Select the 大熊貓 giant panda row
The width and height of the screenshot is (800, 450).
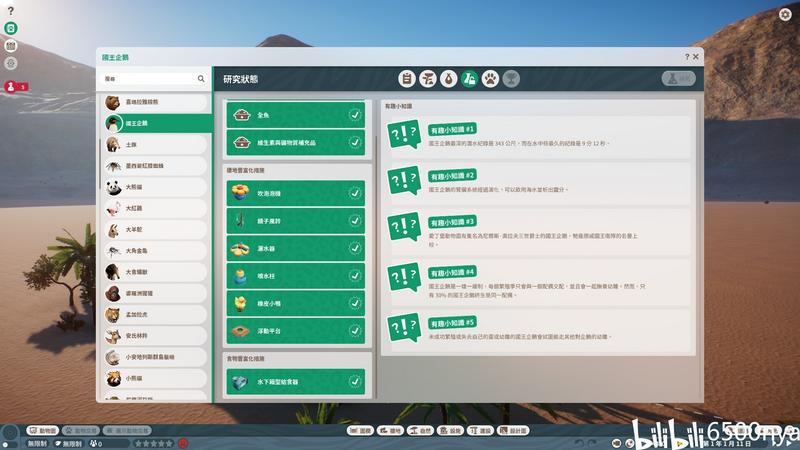click(156, 187)
